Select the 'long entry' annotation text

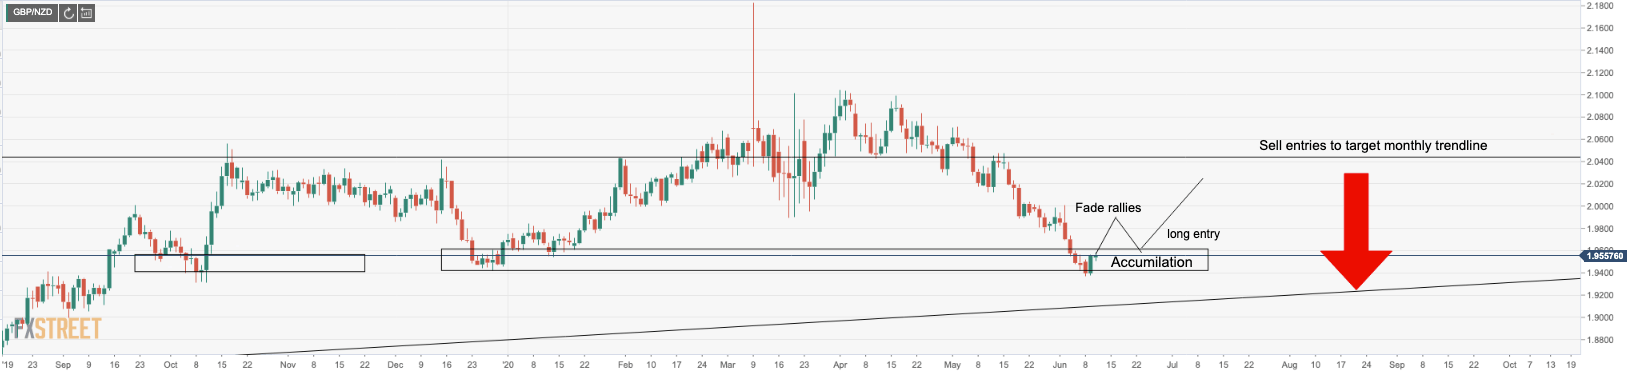pyautogui.click(x=1193, y=234)
